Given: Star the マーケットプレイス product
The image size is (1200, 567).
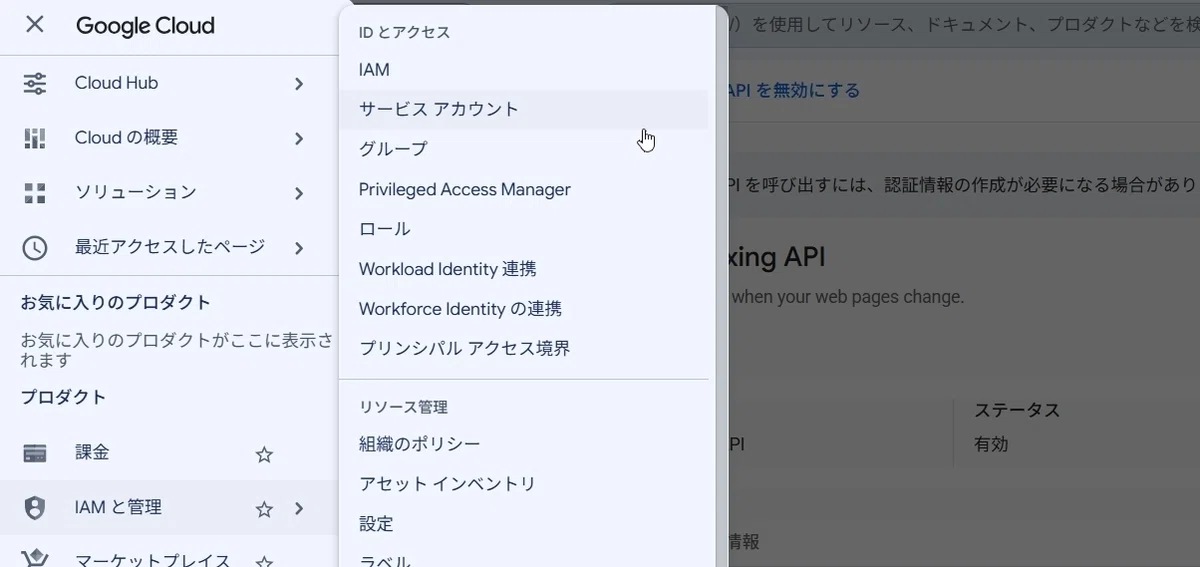Looking at the screenshot, I should click(264, 562).
